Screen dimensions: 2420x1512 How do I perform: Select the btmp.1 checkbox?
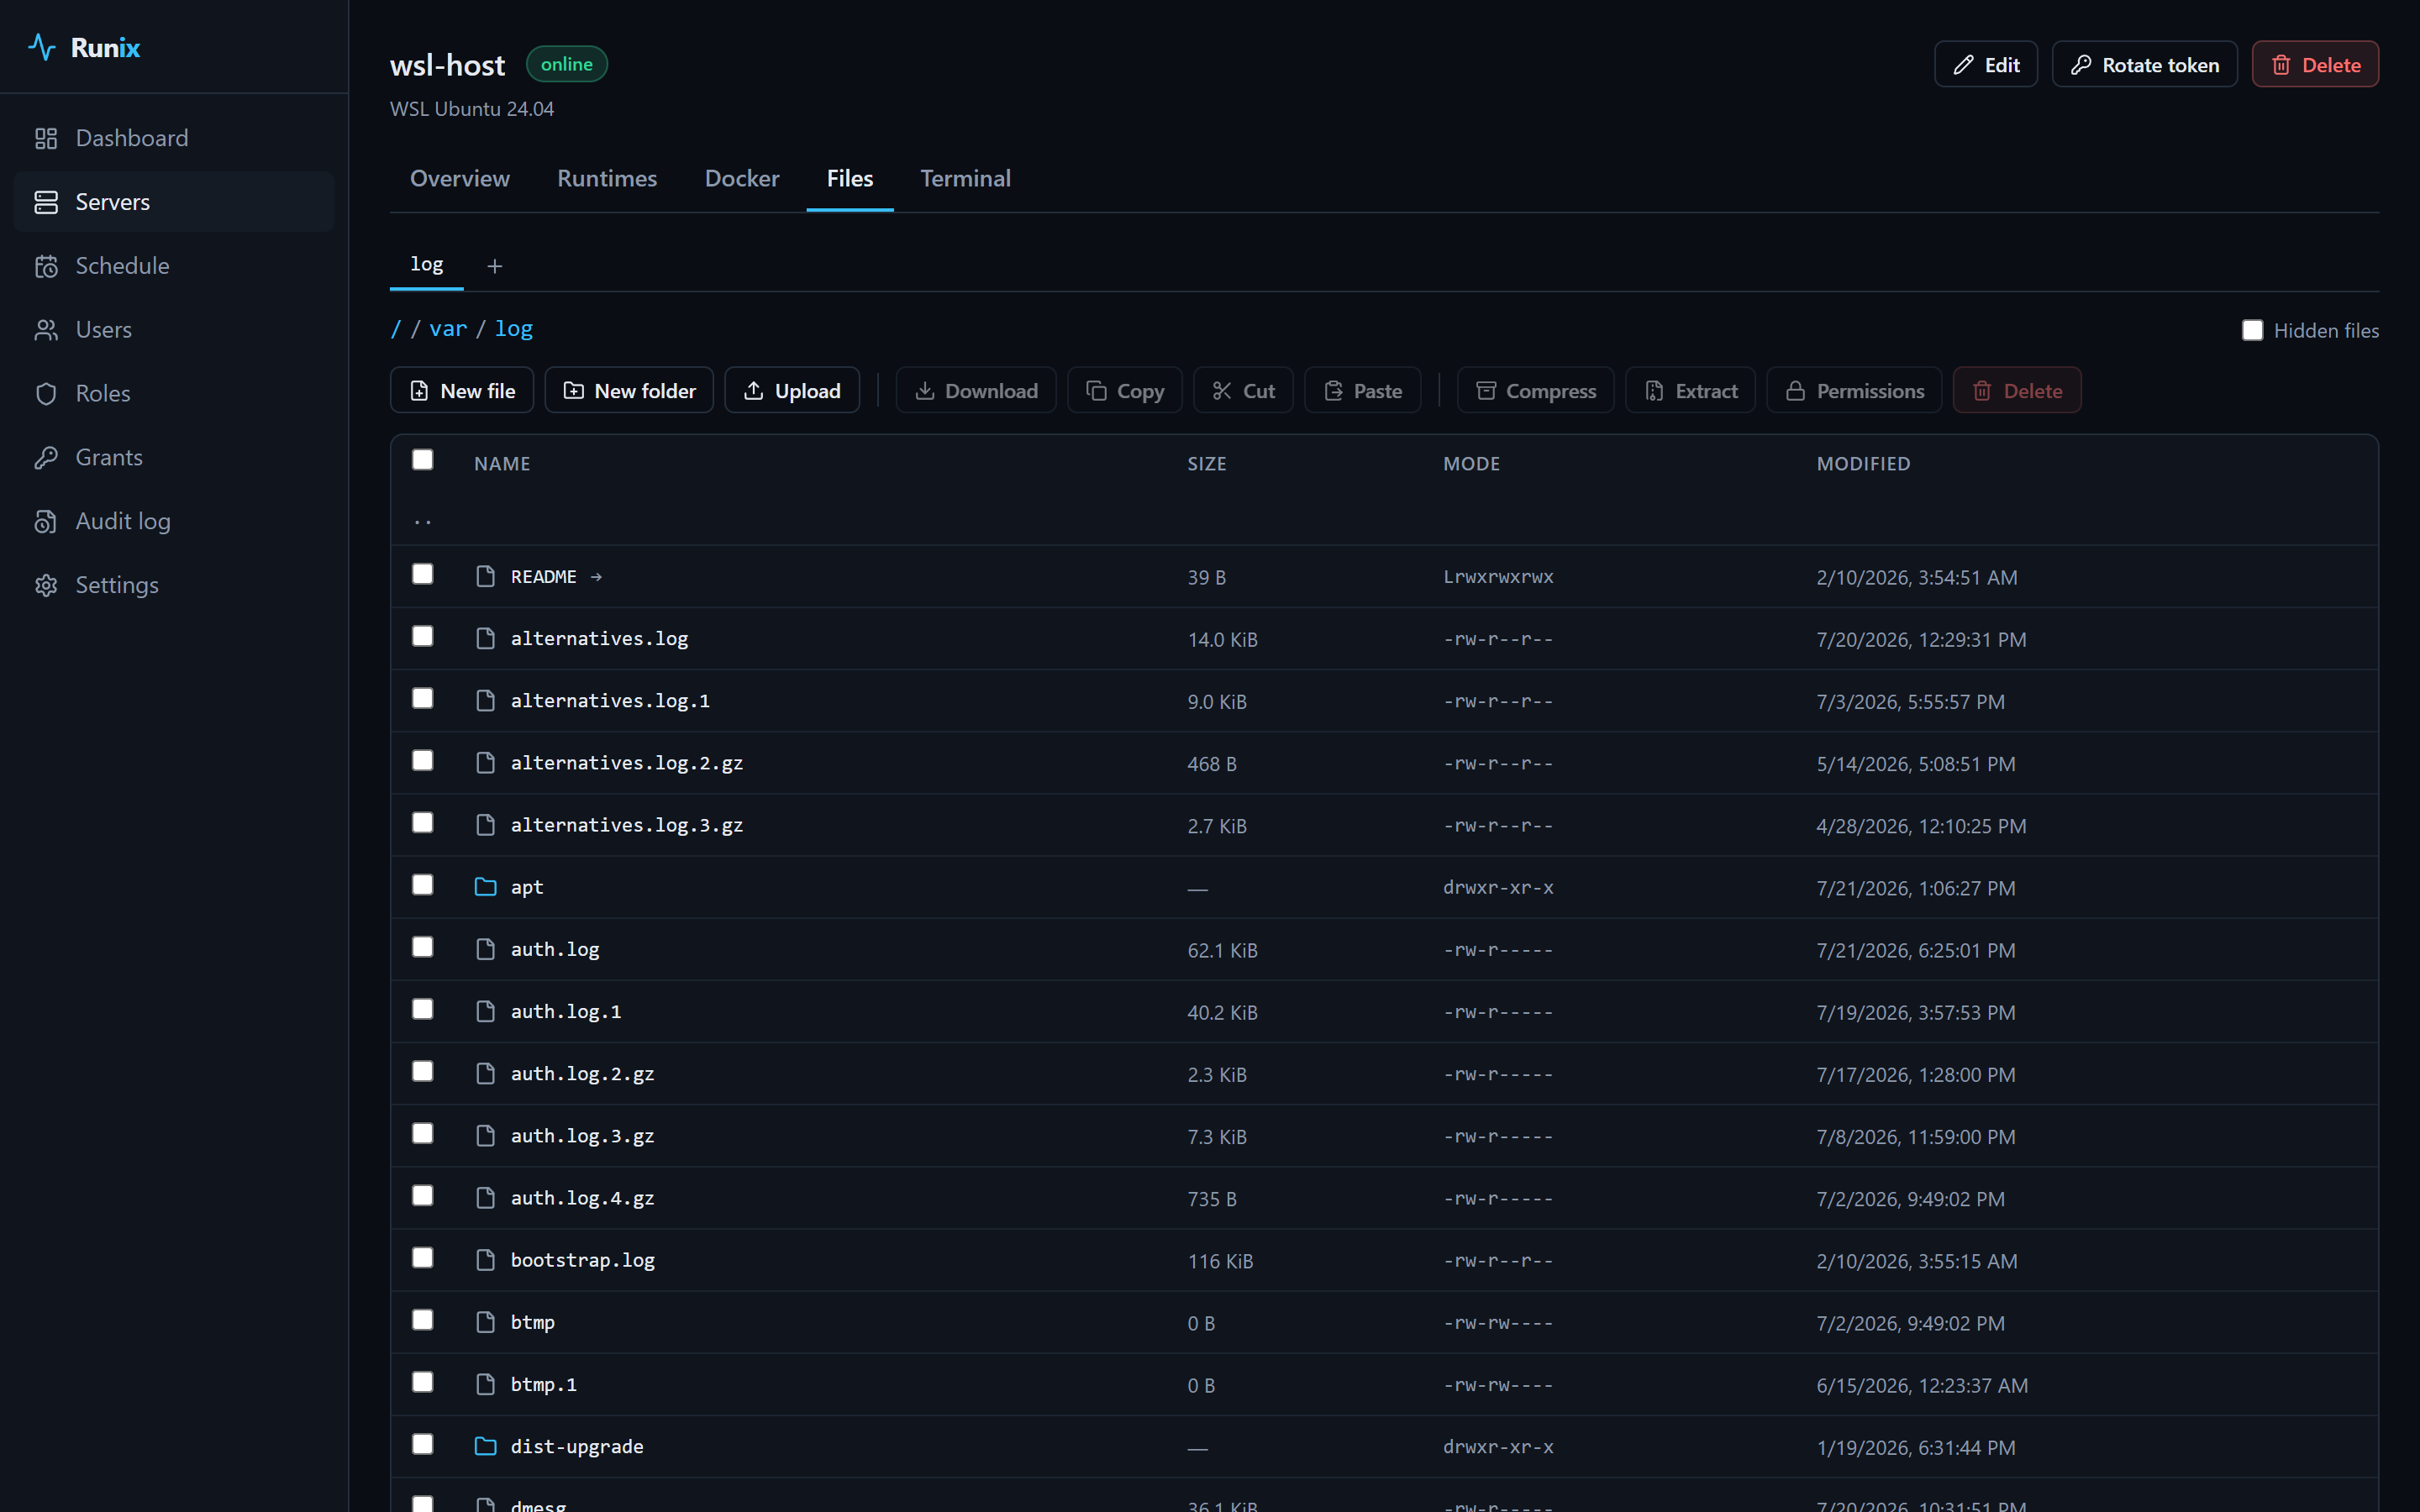[x=423, y=1382]
